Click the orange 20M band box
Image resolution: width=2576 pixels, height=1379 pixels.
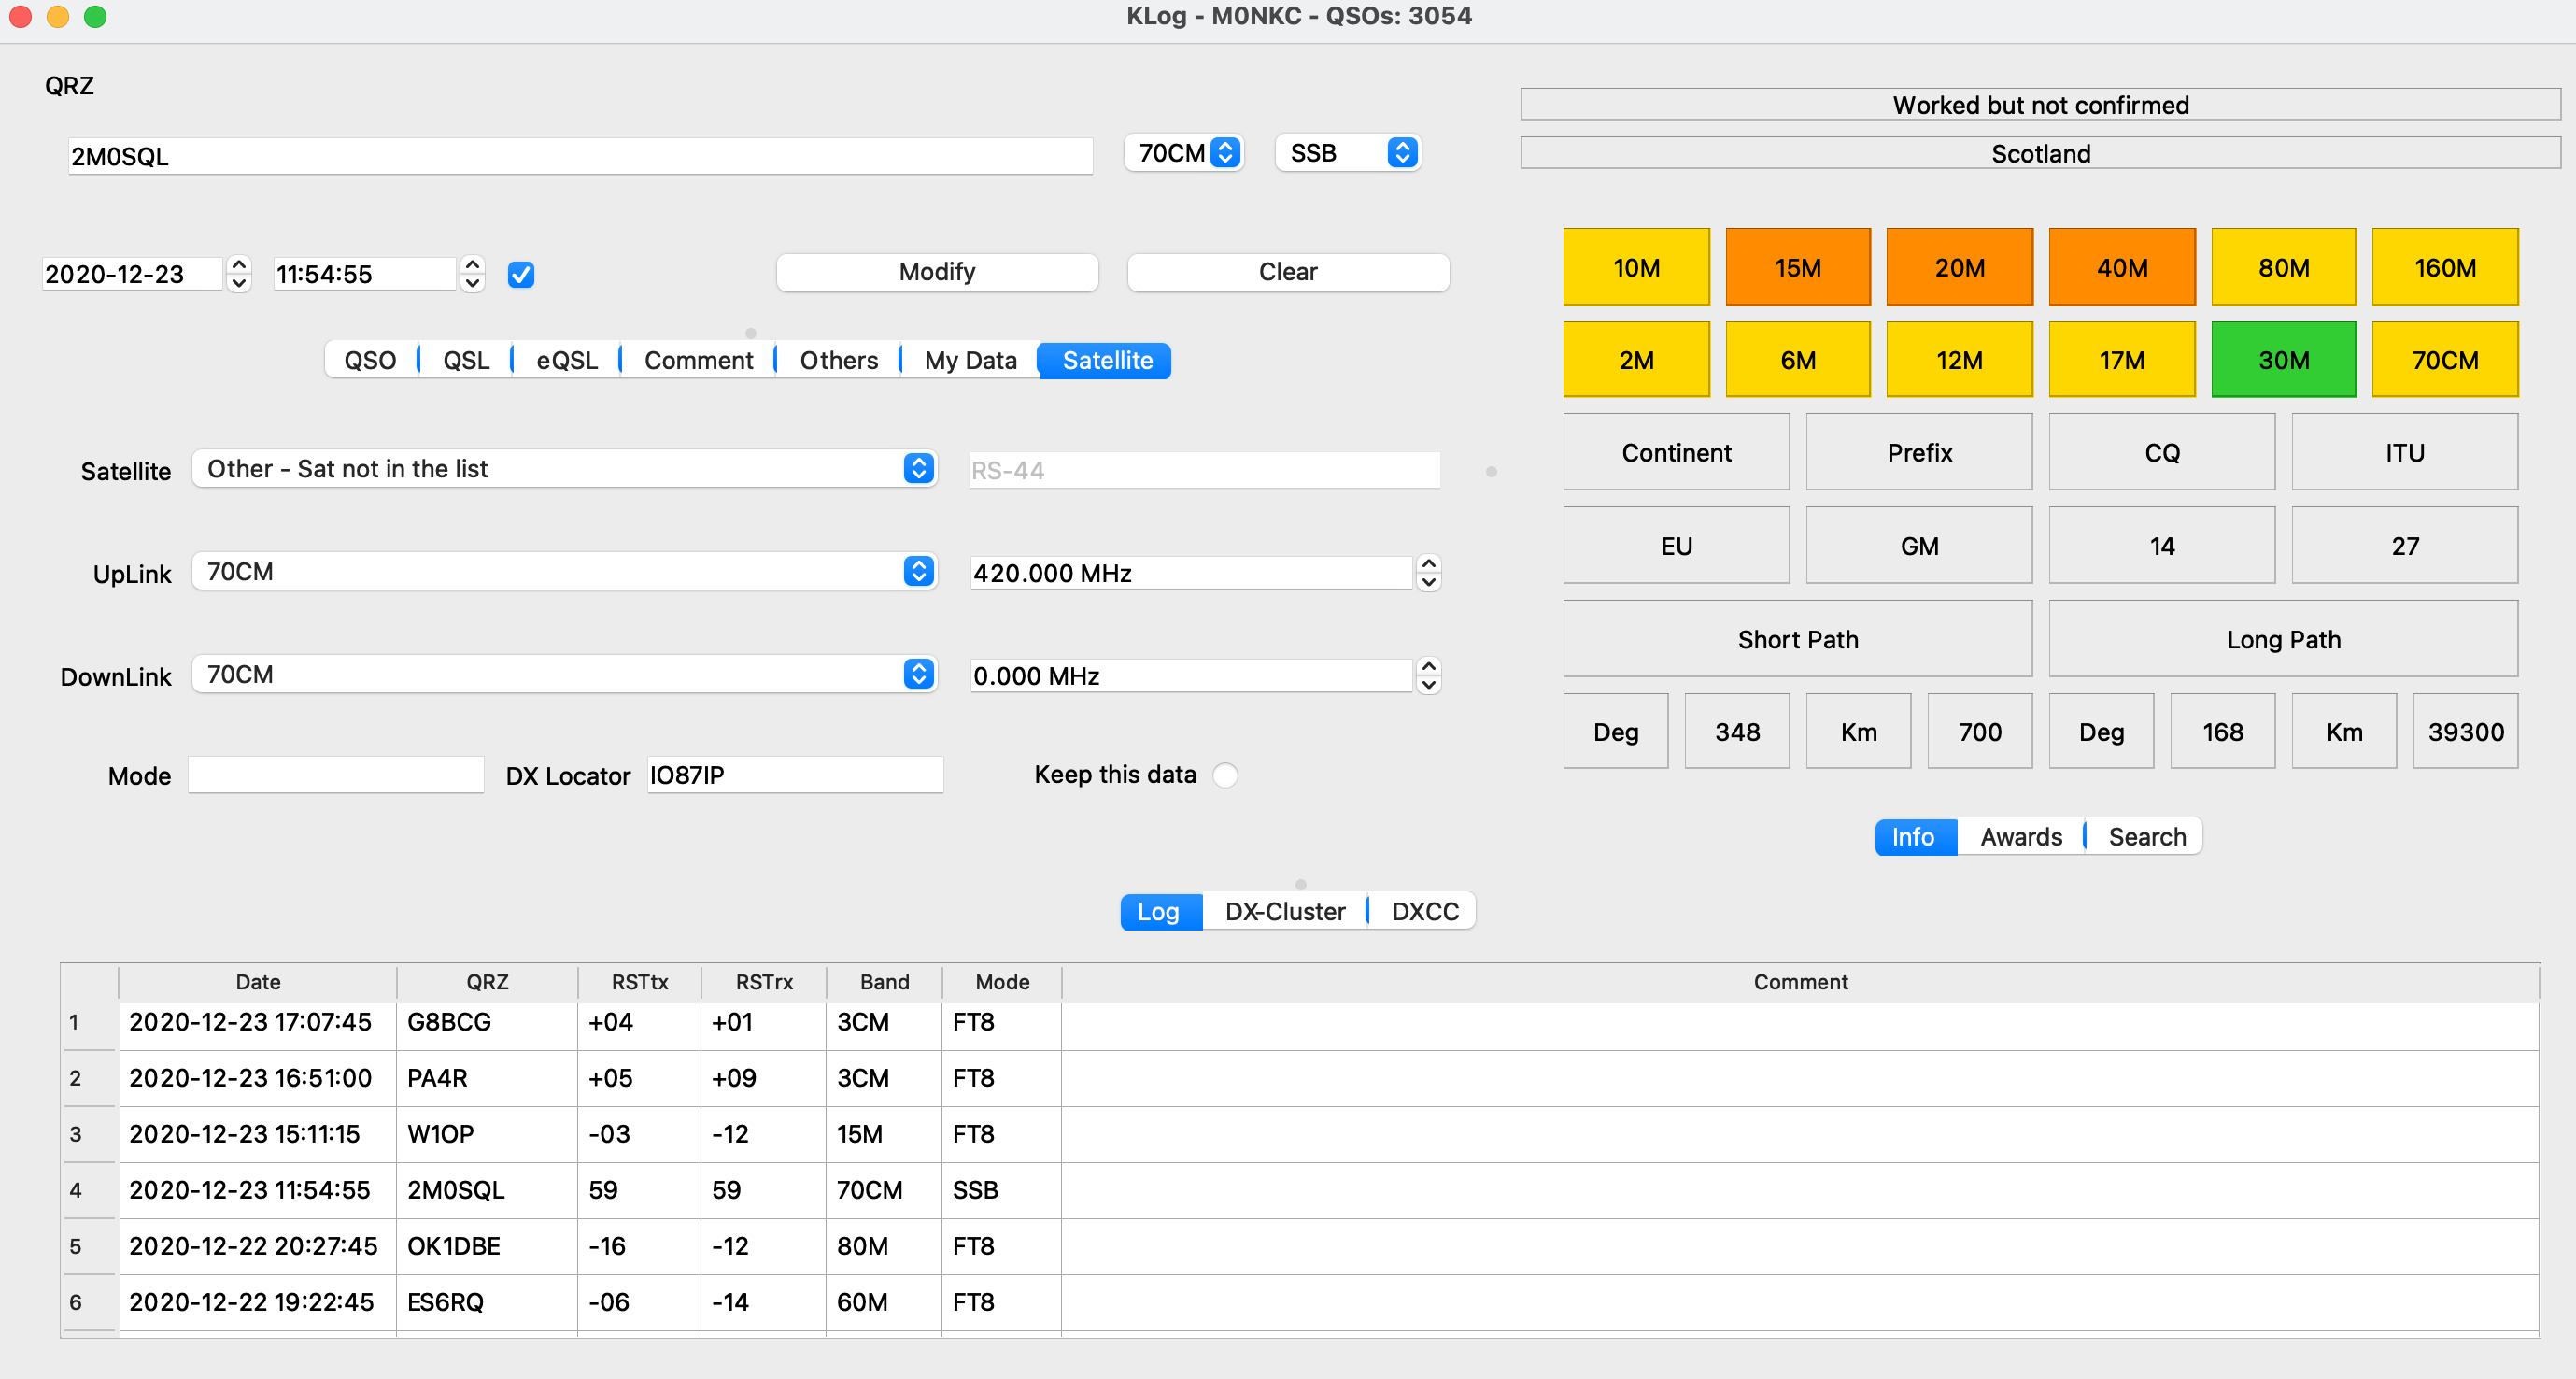(x=1959, y=267)
